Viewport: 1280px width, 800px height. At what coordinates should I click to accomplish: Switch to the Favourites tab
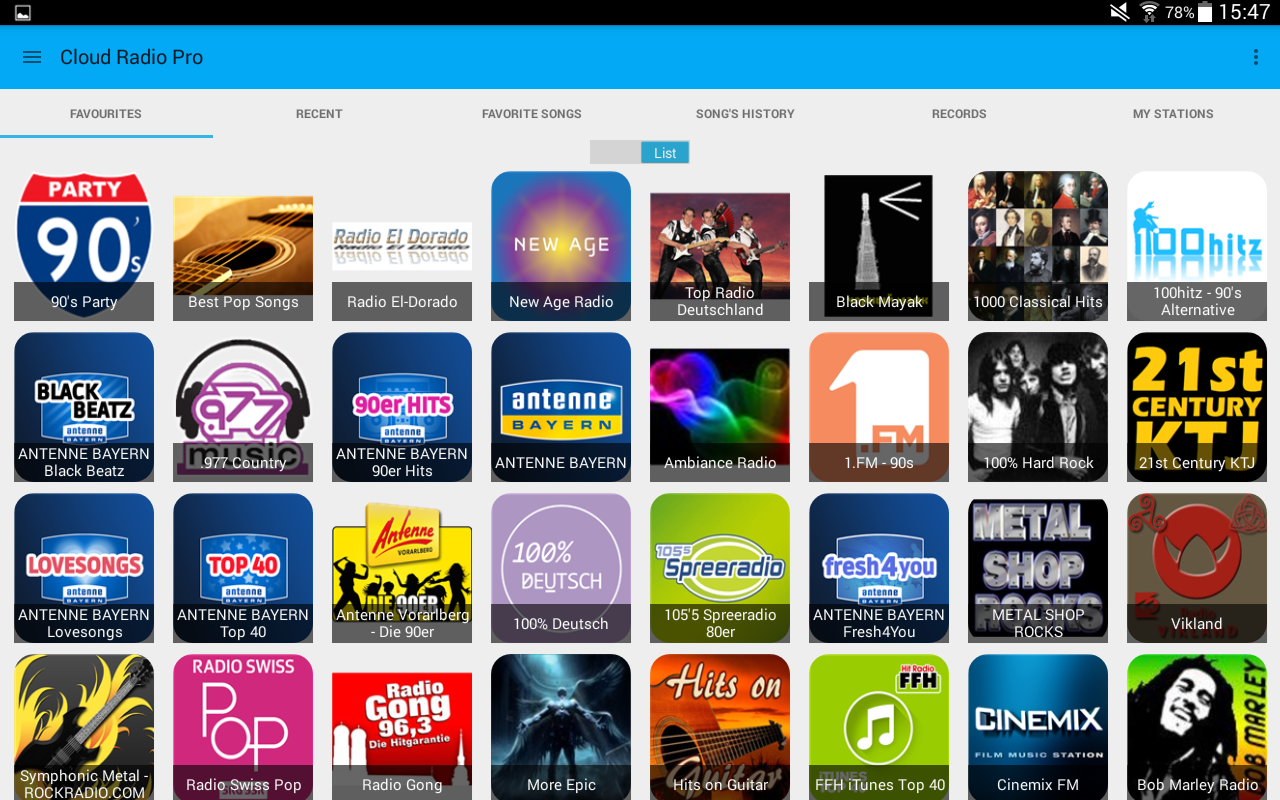pyautogui.click(x=106, y=114)
